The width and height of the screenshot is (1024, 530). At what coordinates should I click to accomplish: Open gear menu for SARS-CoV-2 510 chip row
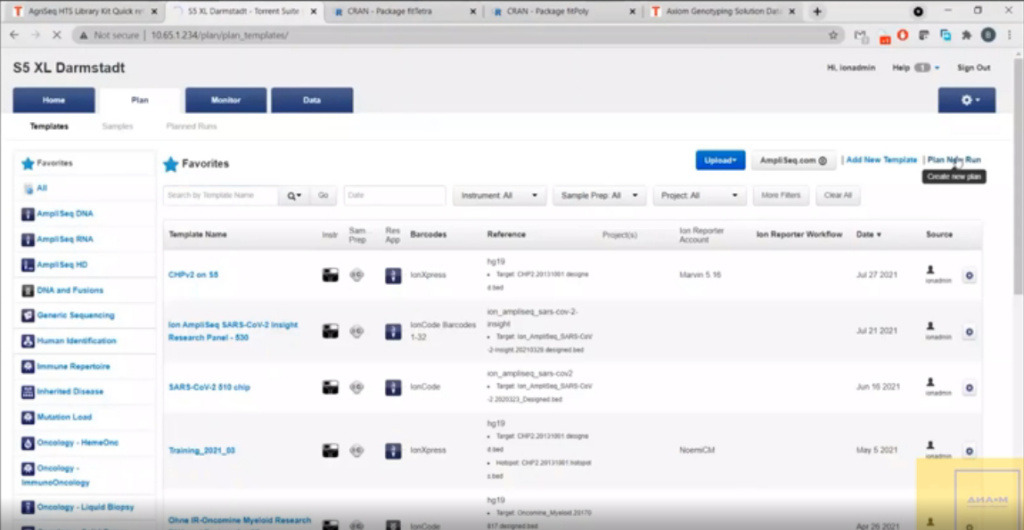tap(969, 387)
